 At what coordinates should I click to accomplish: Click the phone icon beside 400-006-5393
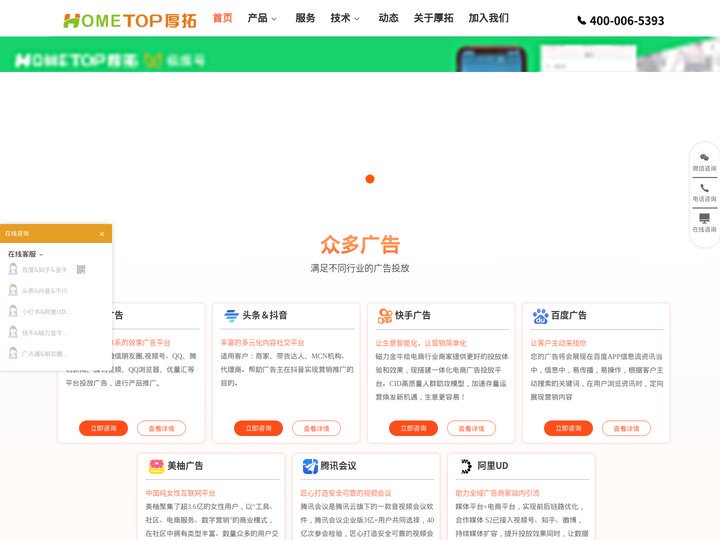(581, 20)
